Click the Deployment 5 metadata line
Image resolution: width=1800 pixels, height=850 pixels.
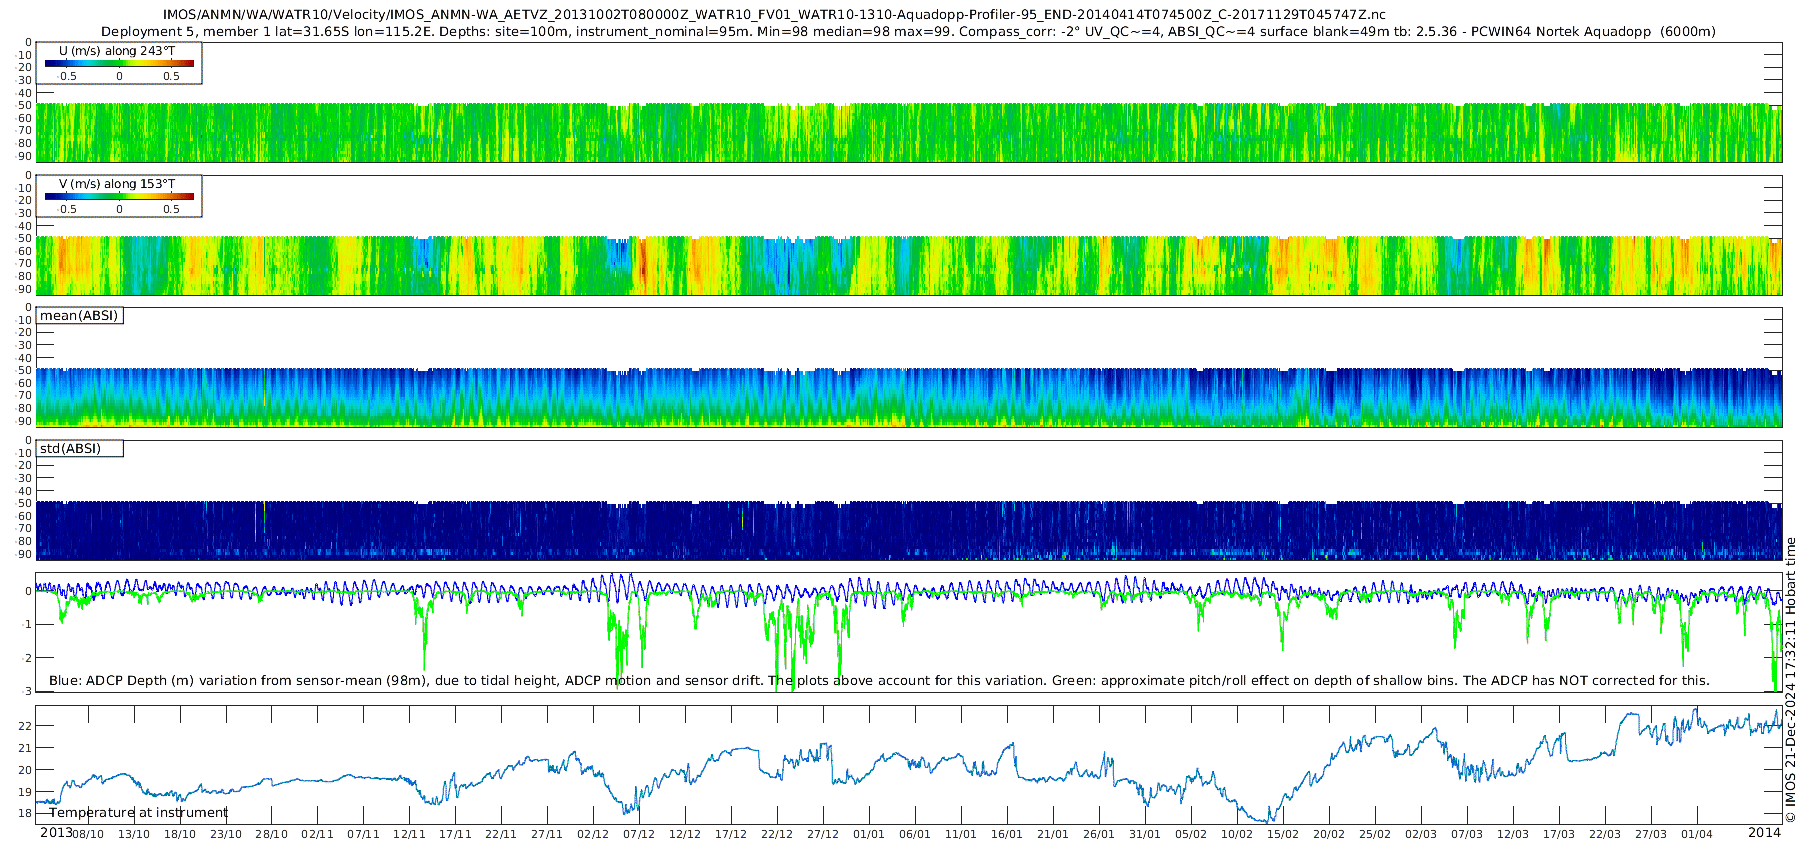(x=908, y=32)
